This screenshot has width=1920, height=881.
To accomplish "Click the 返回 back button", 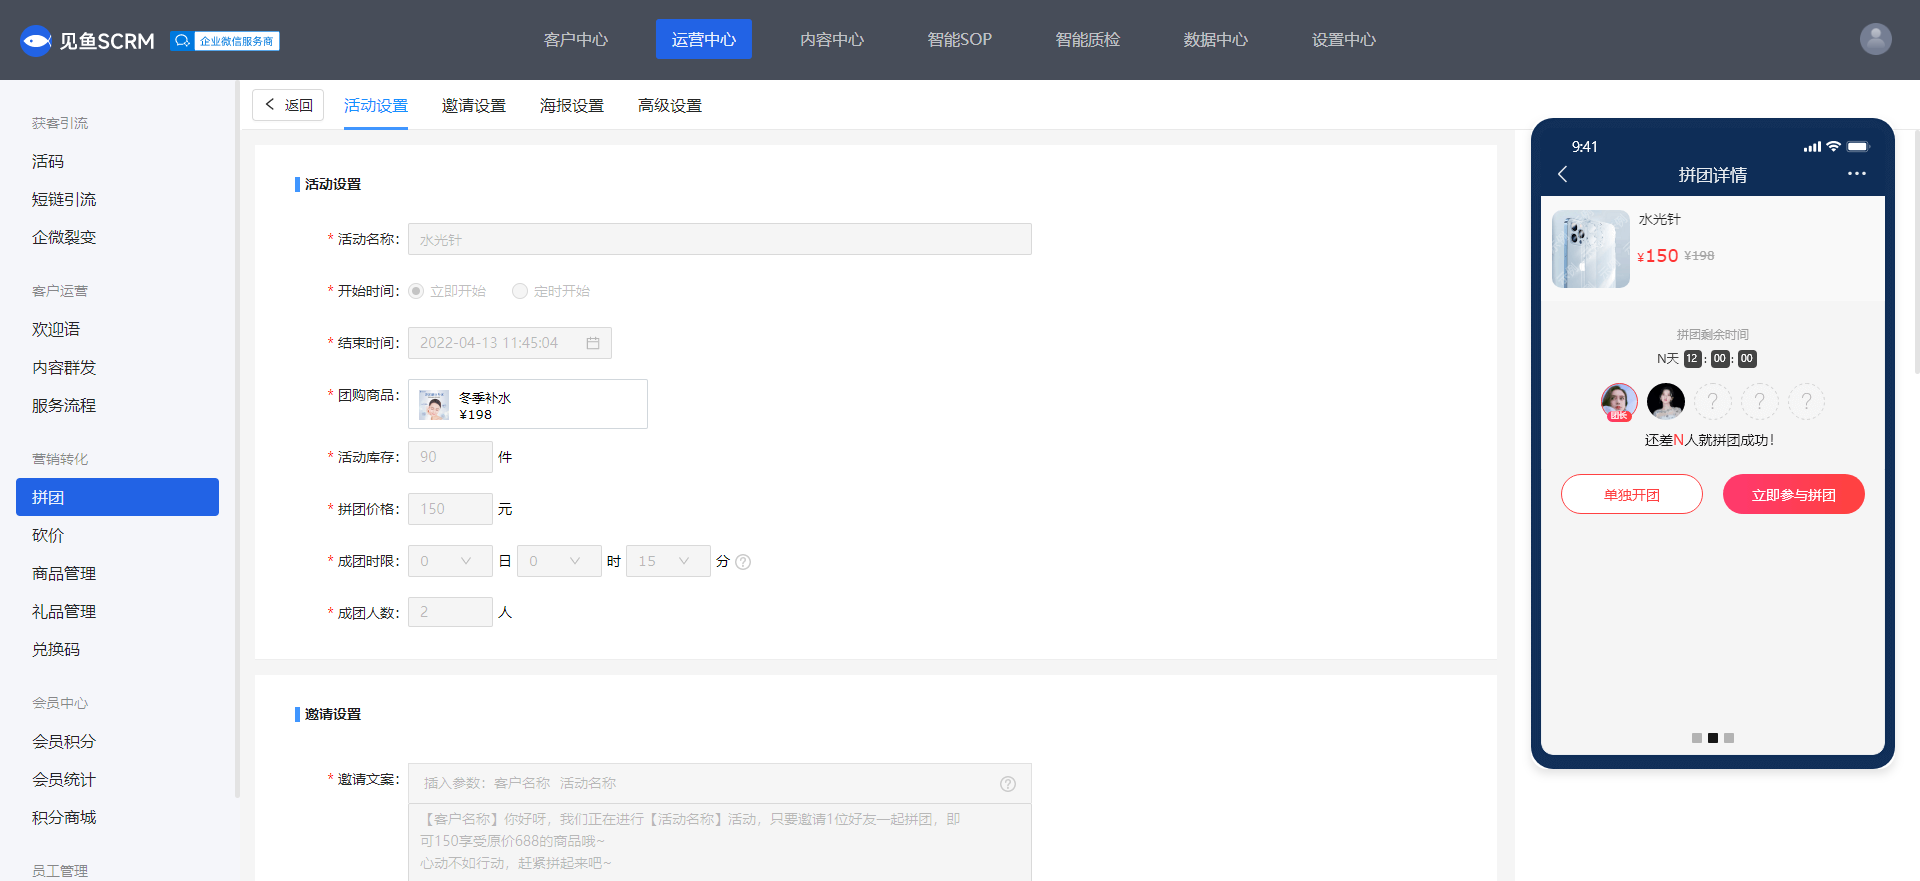I will 288,105.
